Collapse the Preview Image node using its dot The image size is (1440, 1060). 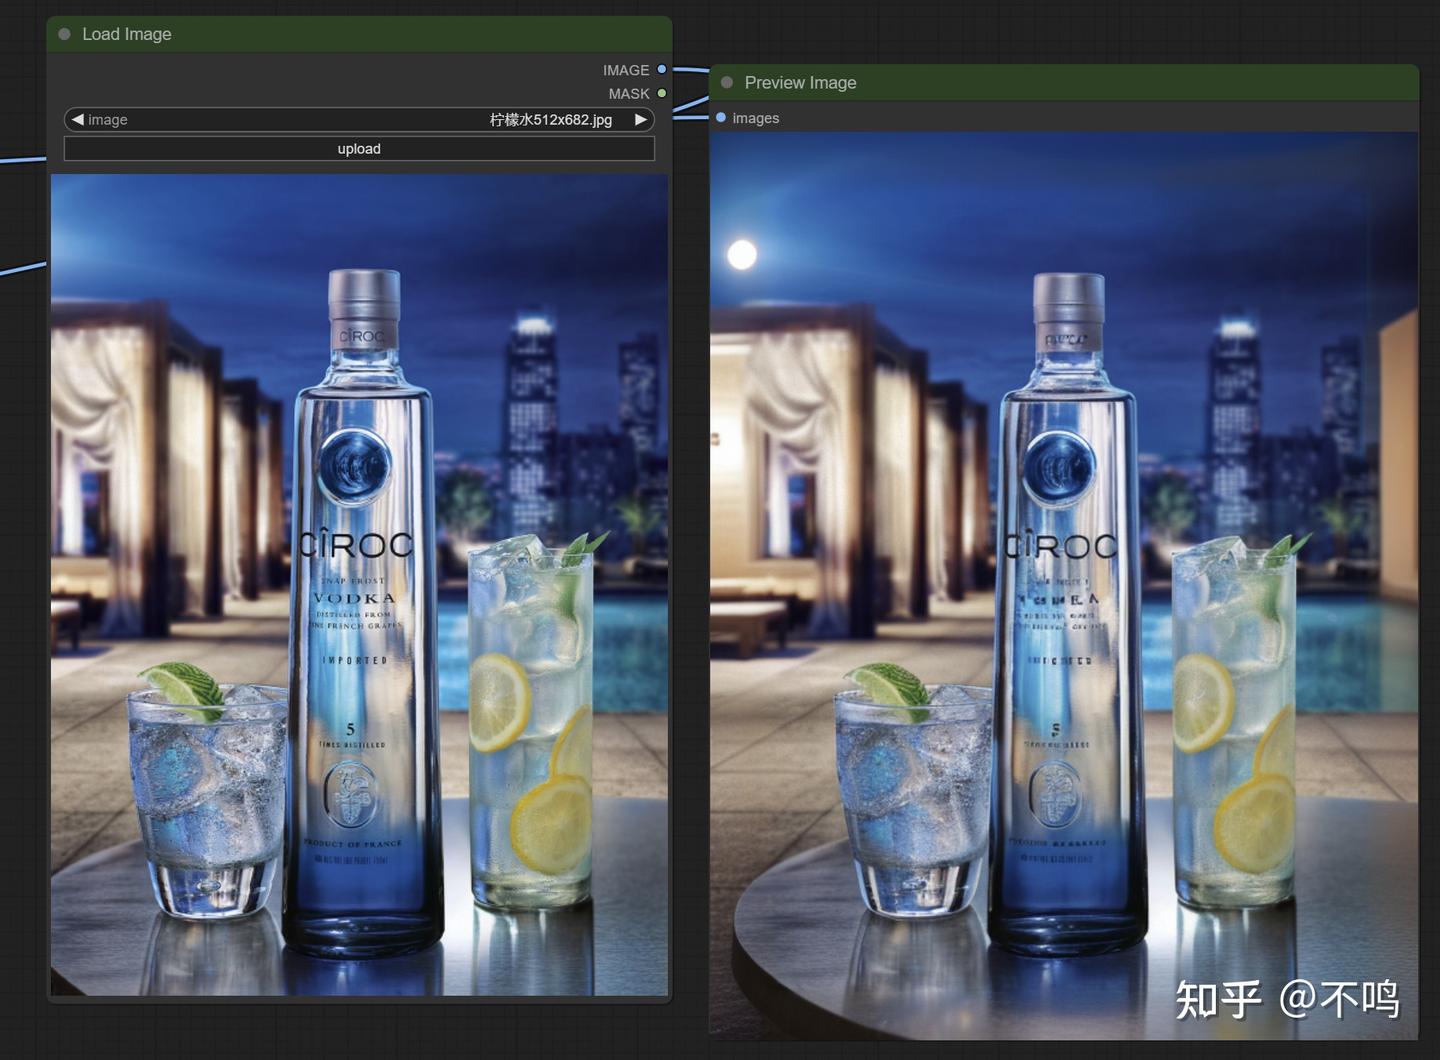click(x=727, y=83)
